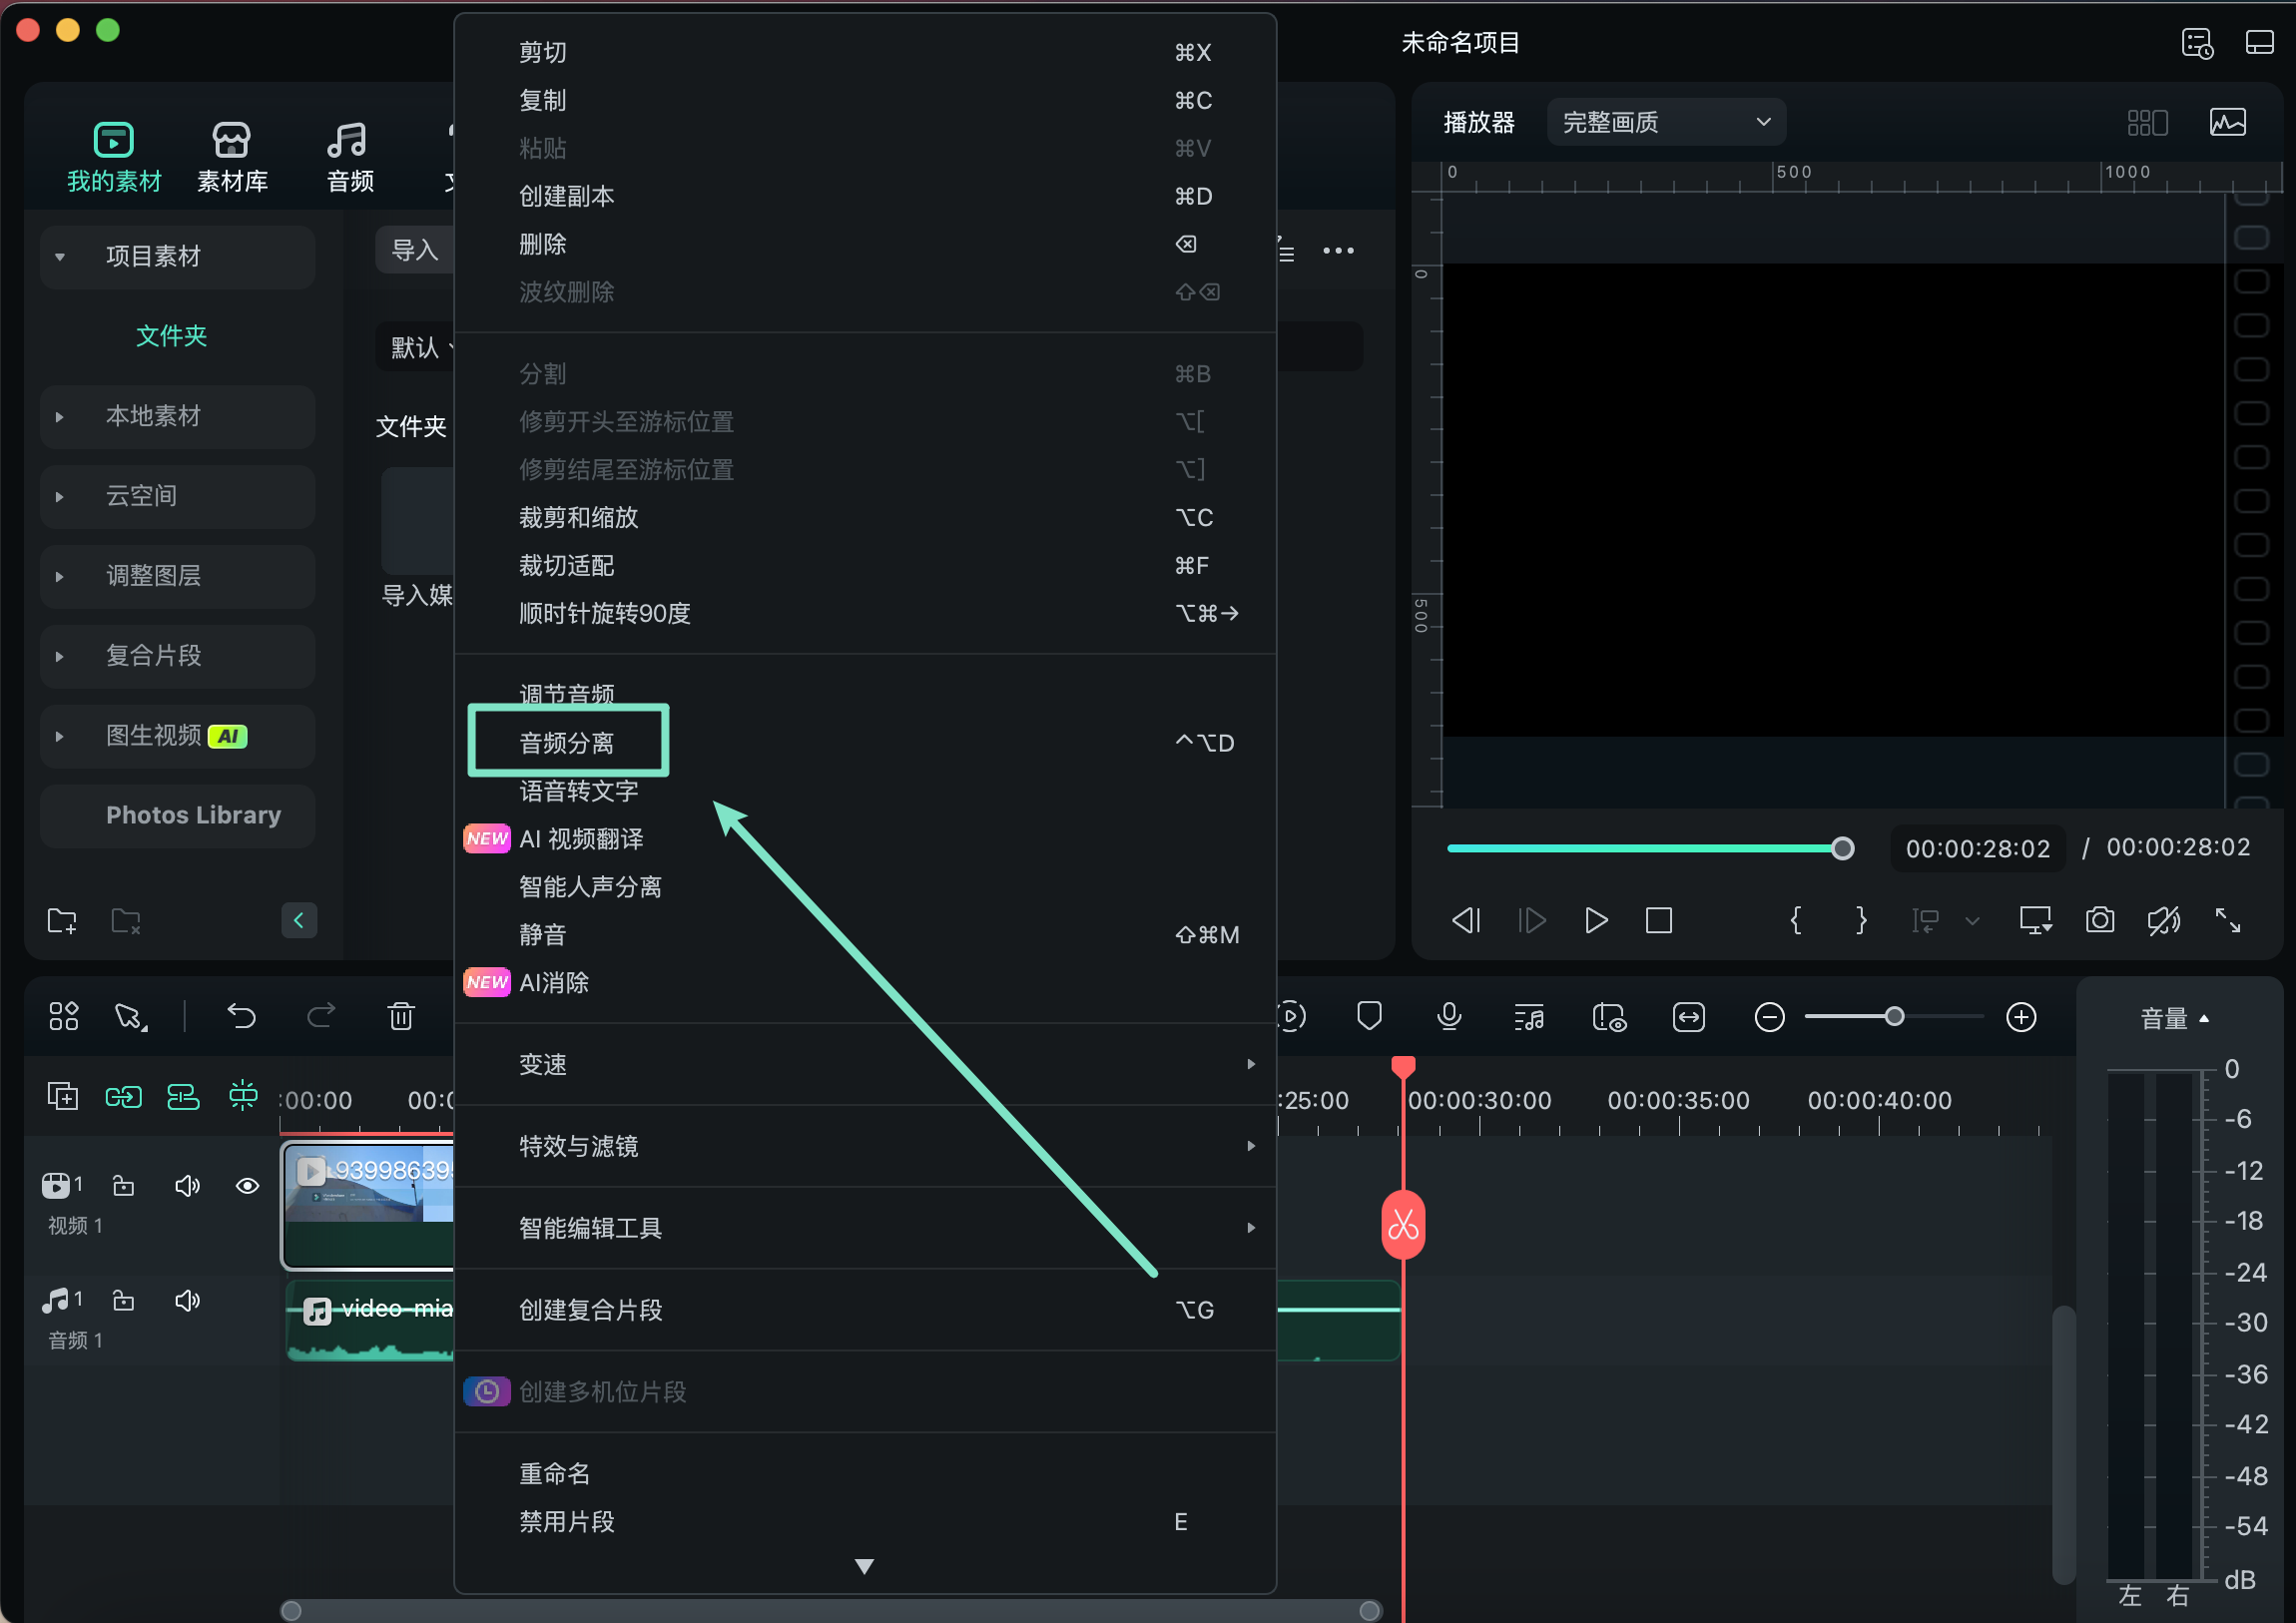Switch to the 素材库 tab
This screenshot has width=2296, height=1623.
pos(232,155)
